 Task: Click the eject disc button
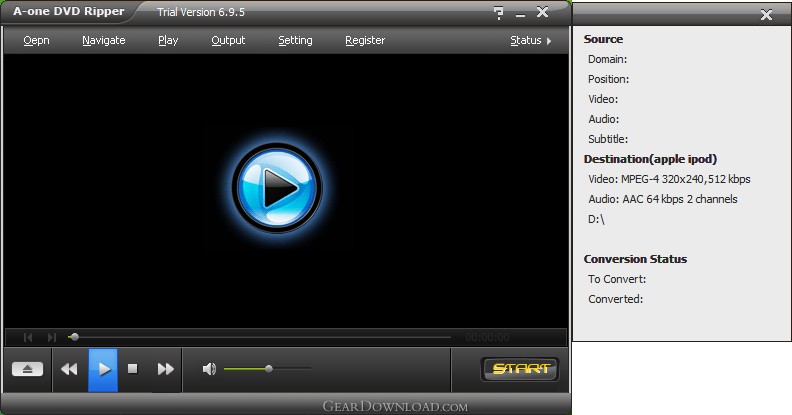(27, 369)
